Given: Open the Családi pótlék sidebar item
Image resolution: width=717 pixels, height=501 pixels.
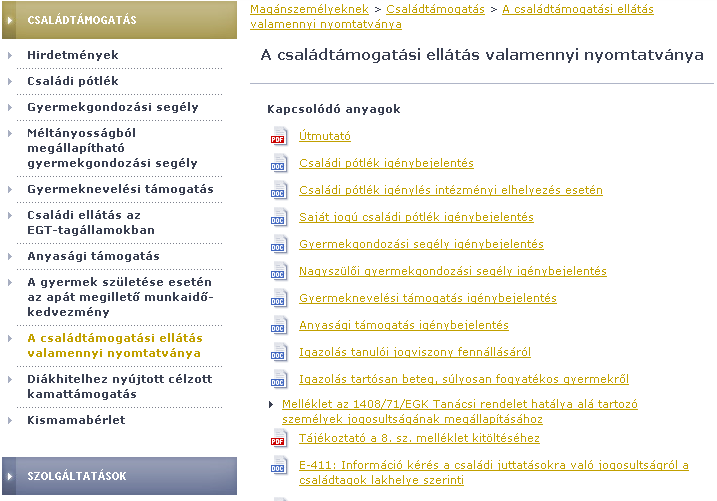Looking at the screenshot, I should coord(73,81).
